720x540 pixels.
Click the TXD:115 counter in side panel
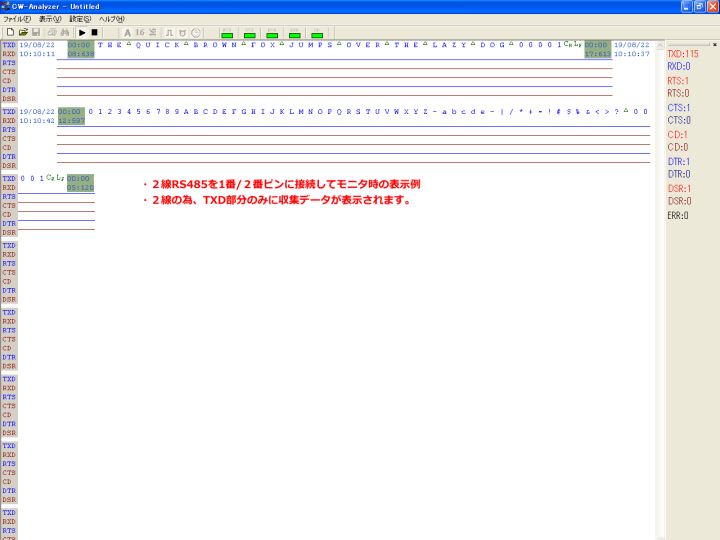pos(683,54)
